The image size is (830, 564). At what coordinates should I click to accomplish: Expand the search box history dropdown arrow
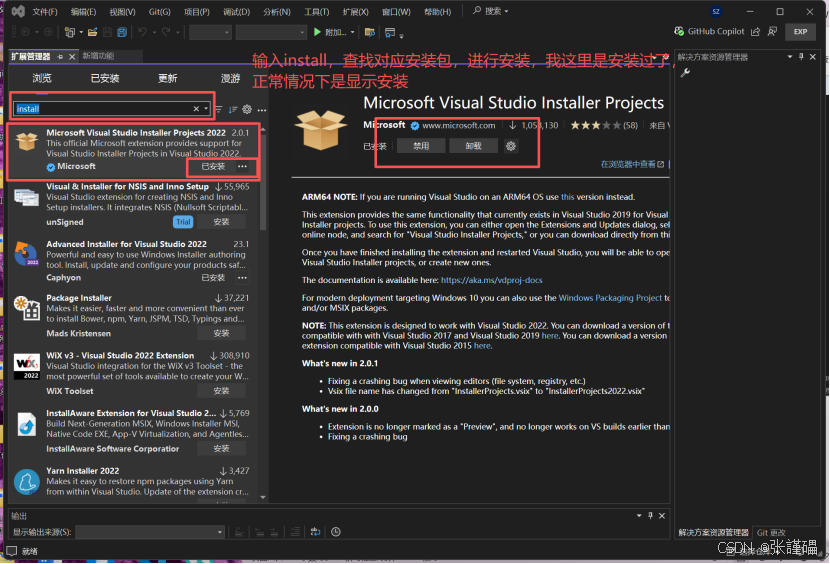point(206,109)
